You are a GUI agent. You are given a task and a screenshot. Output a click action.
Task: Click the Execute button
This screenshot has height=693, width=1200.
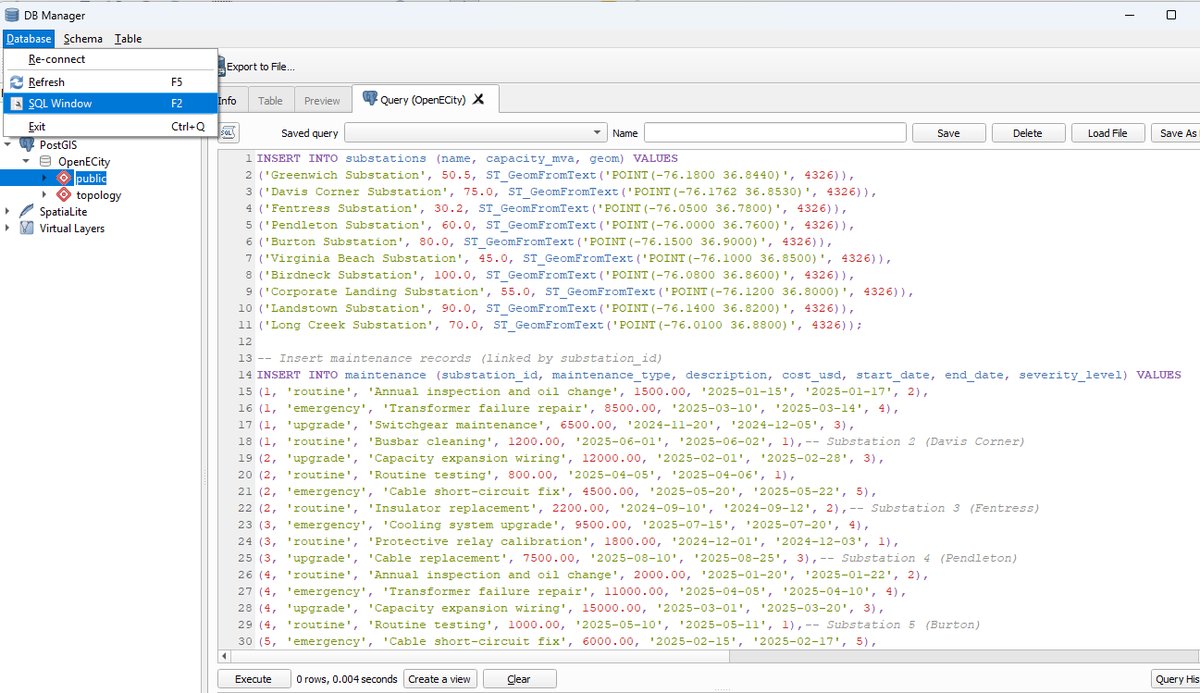point(253,678)
